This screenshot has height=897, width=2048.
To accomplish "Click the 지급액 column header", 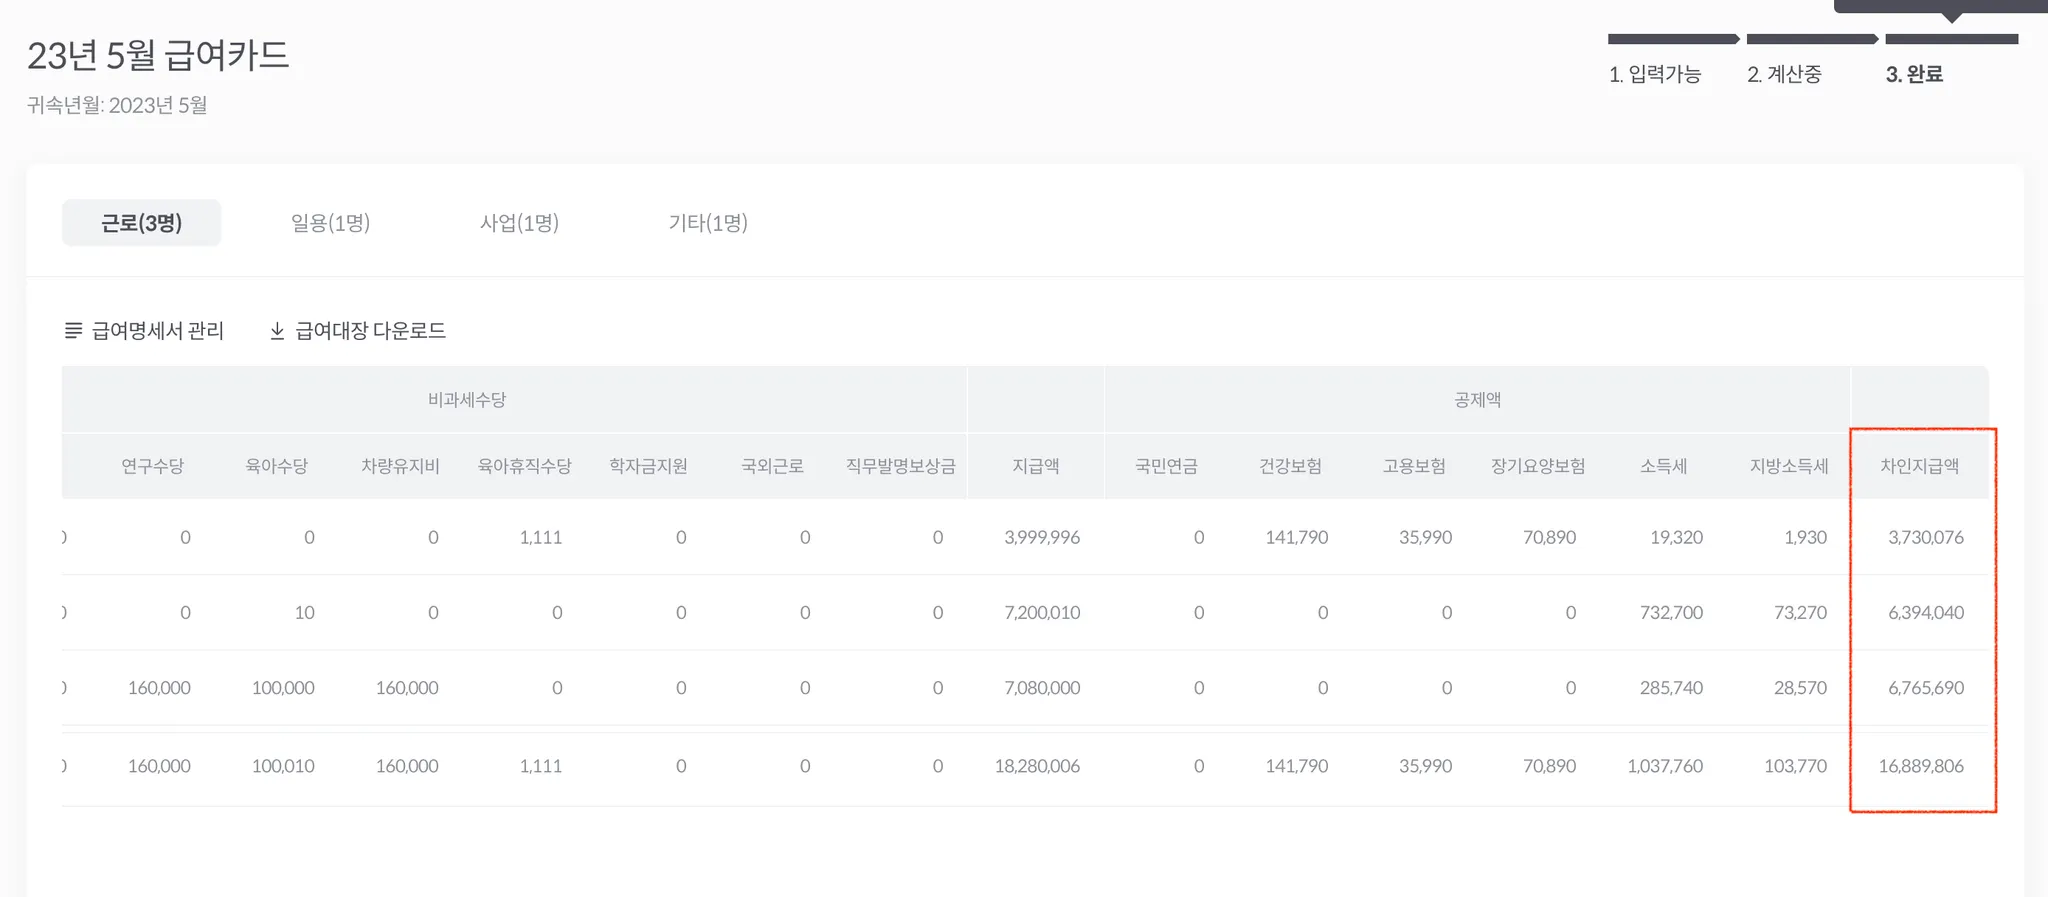I will click(x=1035, y=466).
